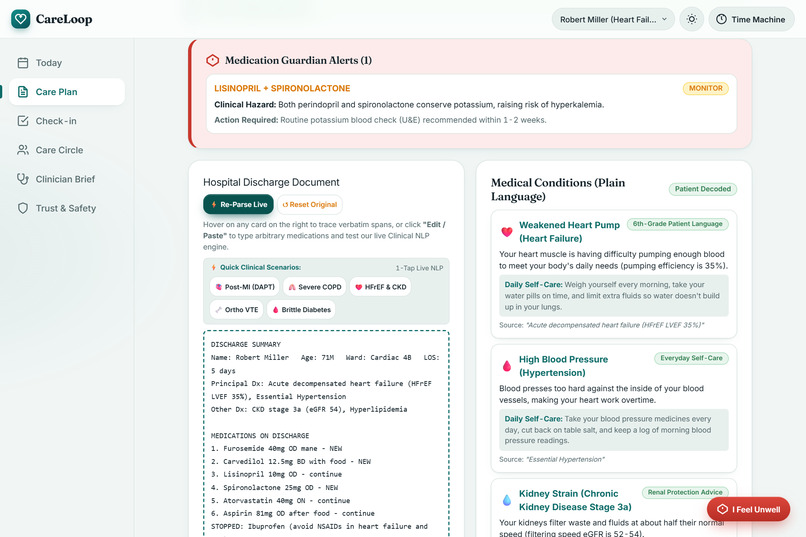
Task: Click the Medication Guardian alert hexagon icon
Action: tap(212, 60)
